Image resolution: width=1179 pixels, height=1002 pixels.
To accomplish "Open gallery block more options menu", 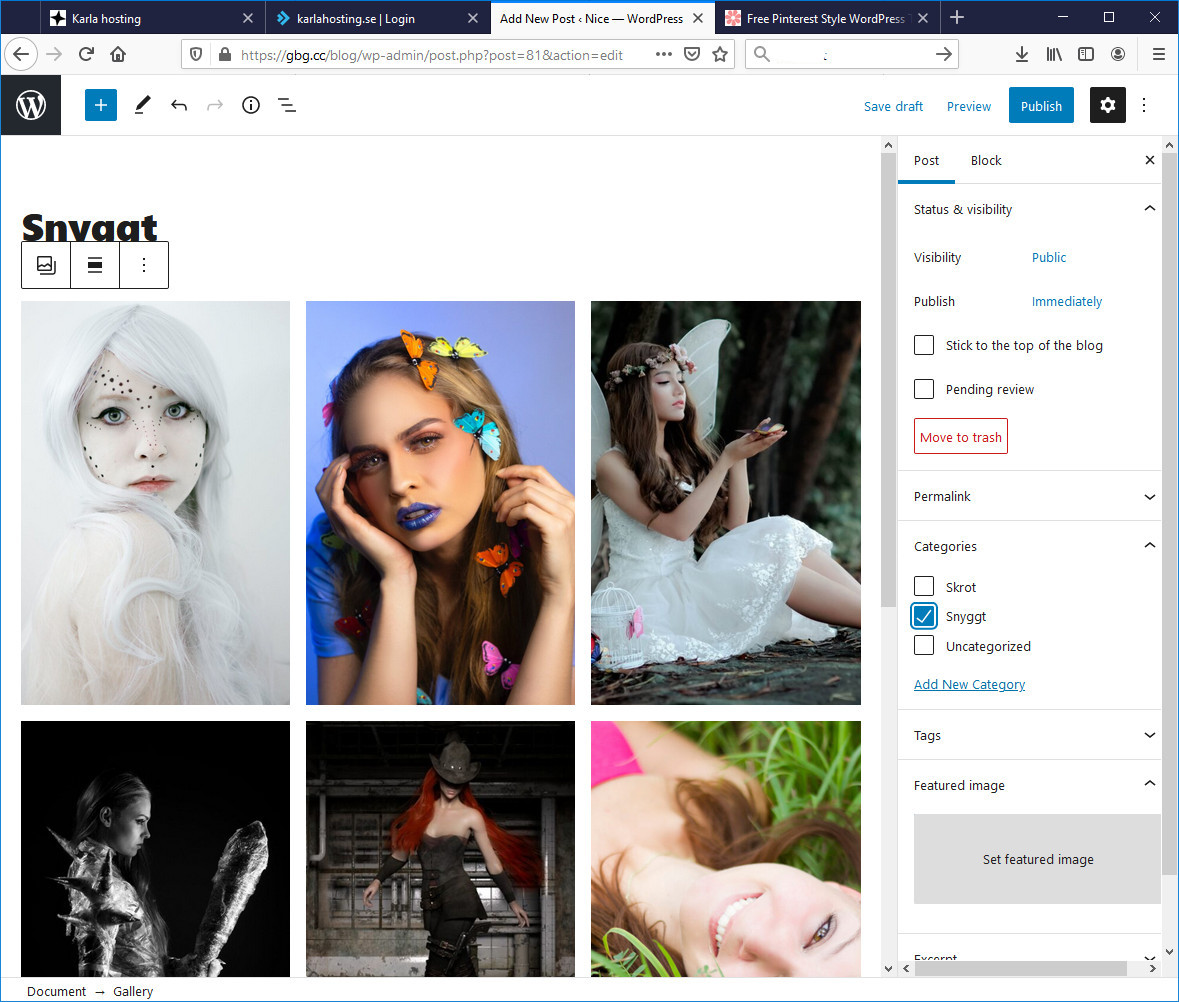I will pos(144,265).
